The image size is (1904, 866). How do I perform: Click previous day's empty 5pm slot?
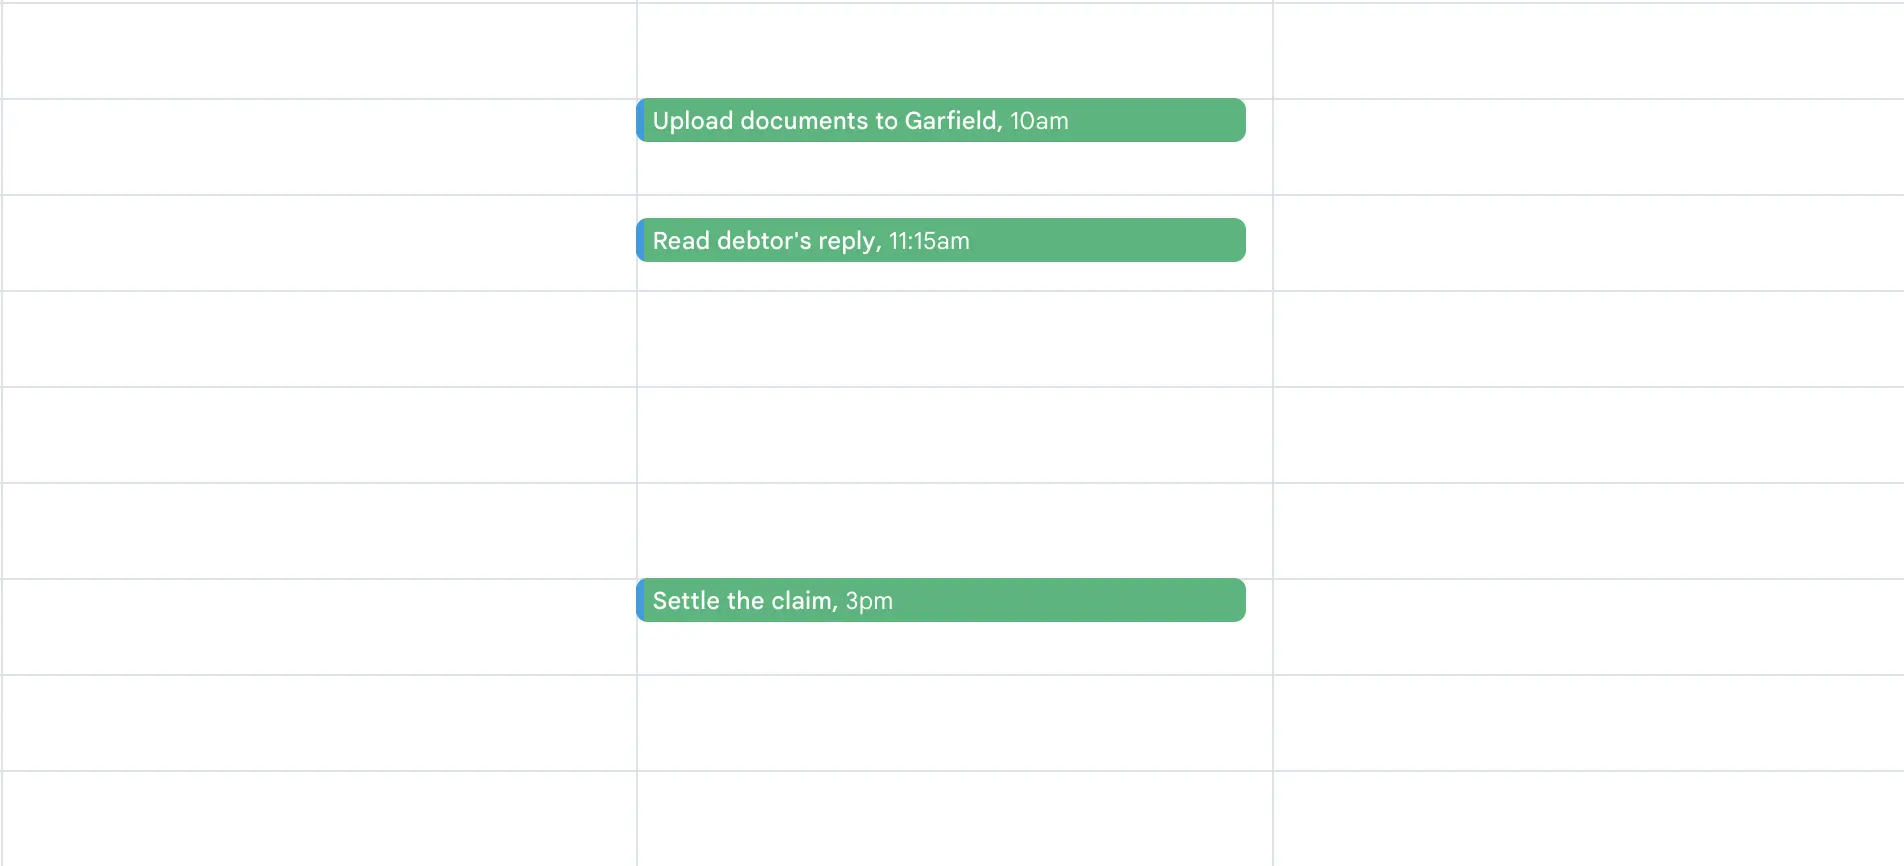(318, 816)
